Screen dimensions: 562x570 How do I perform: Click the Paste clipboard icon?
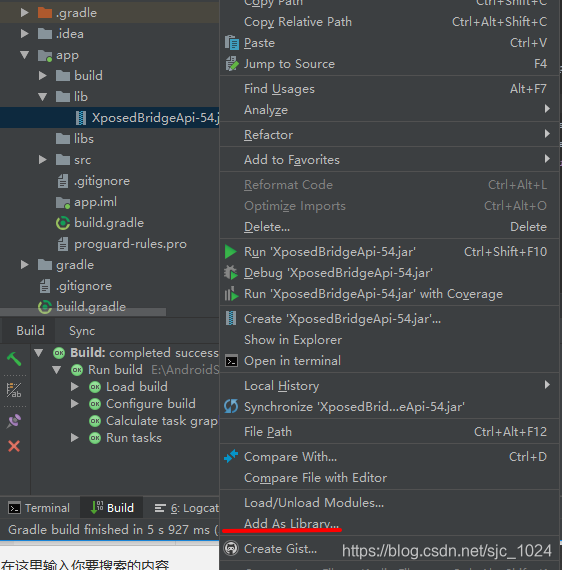click(x=232, y=43)
